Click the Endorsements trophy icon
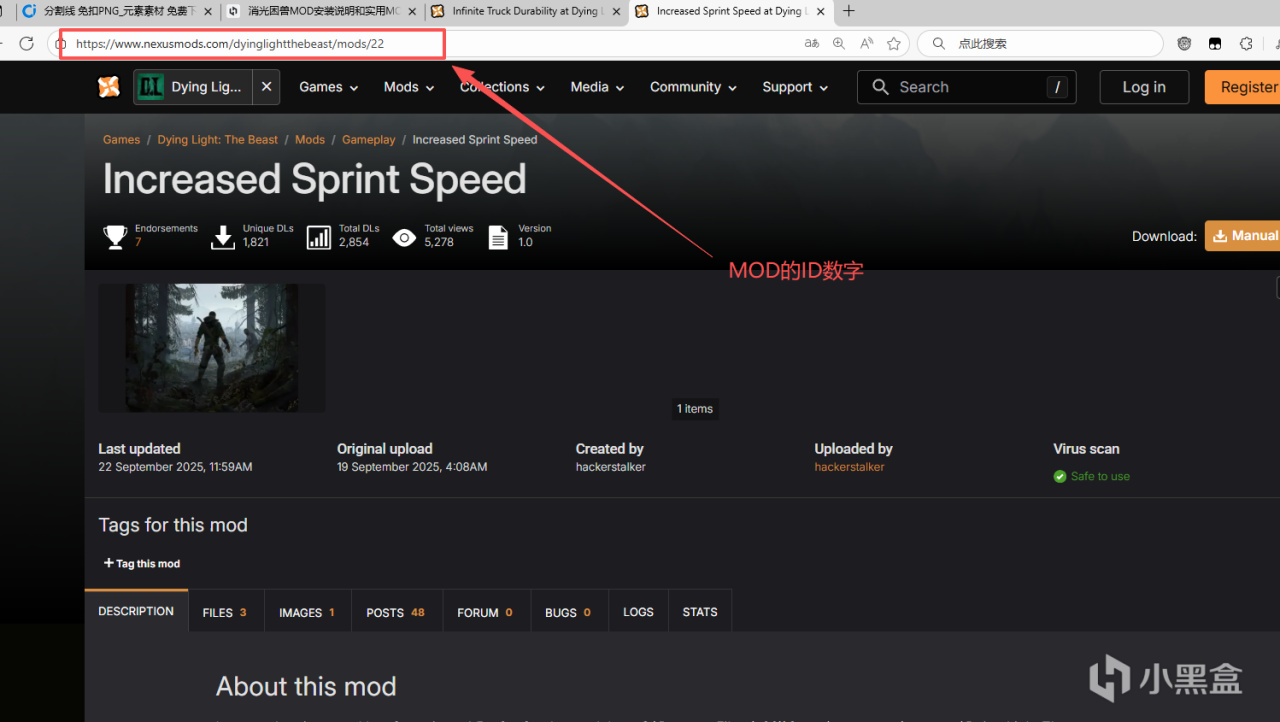 (115, 237)
